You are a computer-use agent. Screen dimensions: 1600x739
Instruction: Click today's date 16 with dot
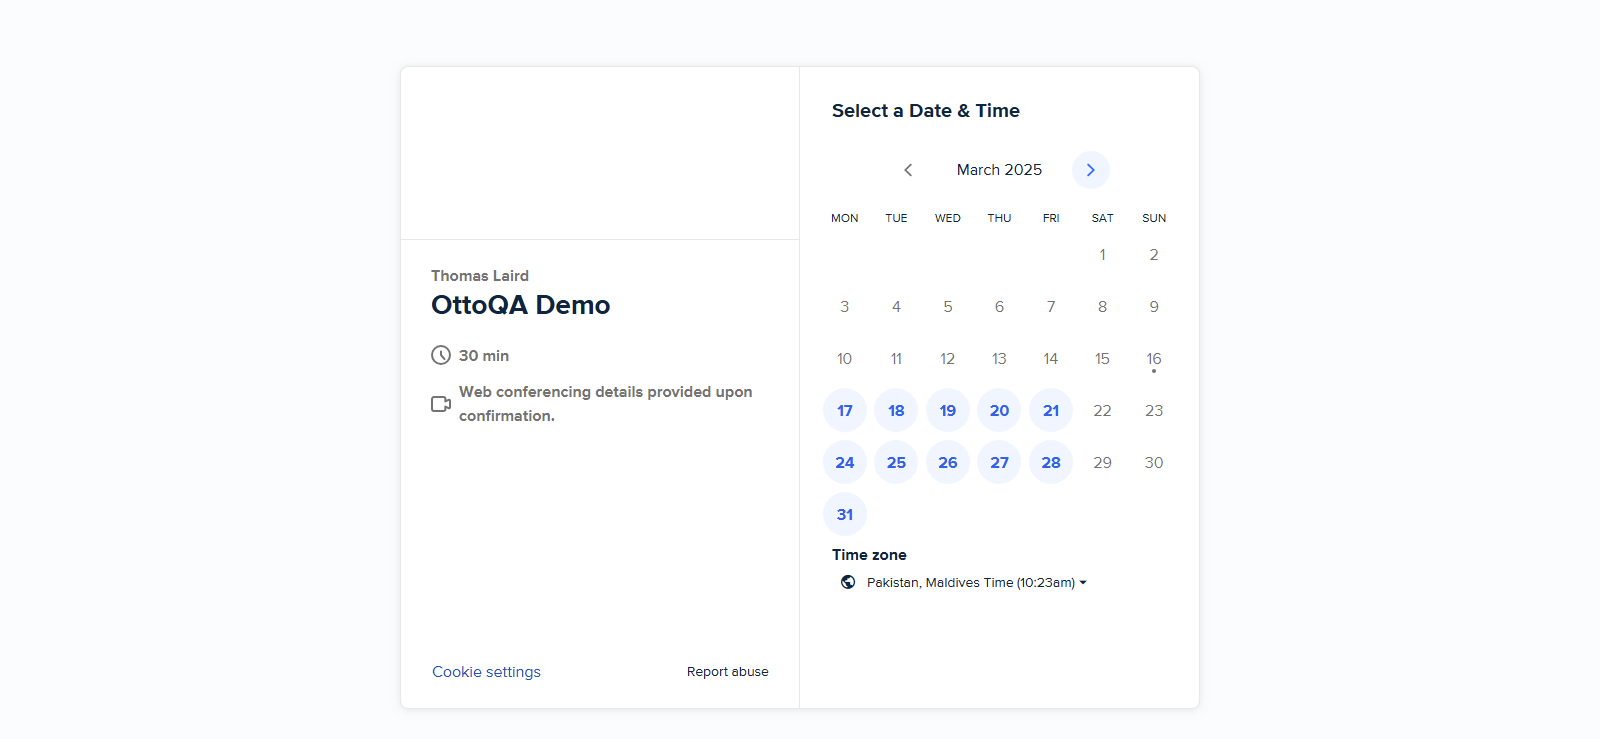coord(1154,358)
